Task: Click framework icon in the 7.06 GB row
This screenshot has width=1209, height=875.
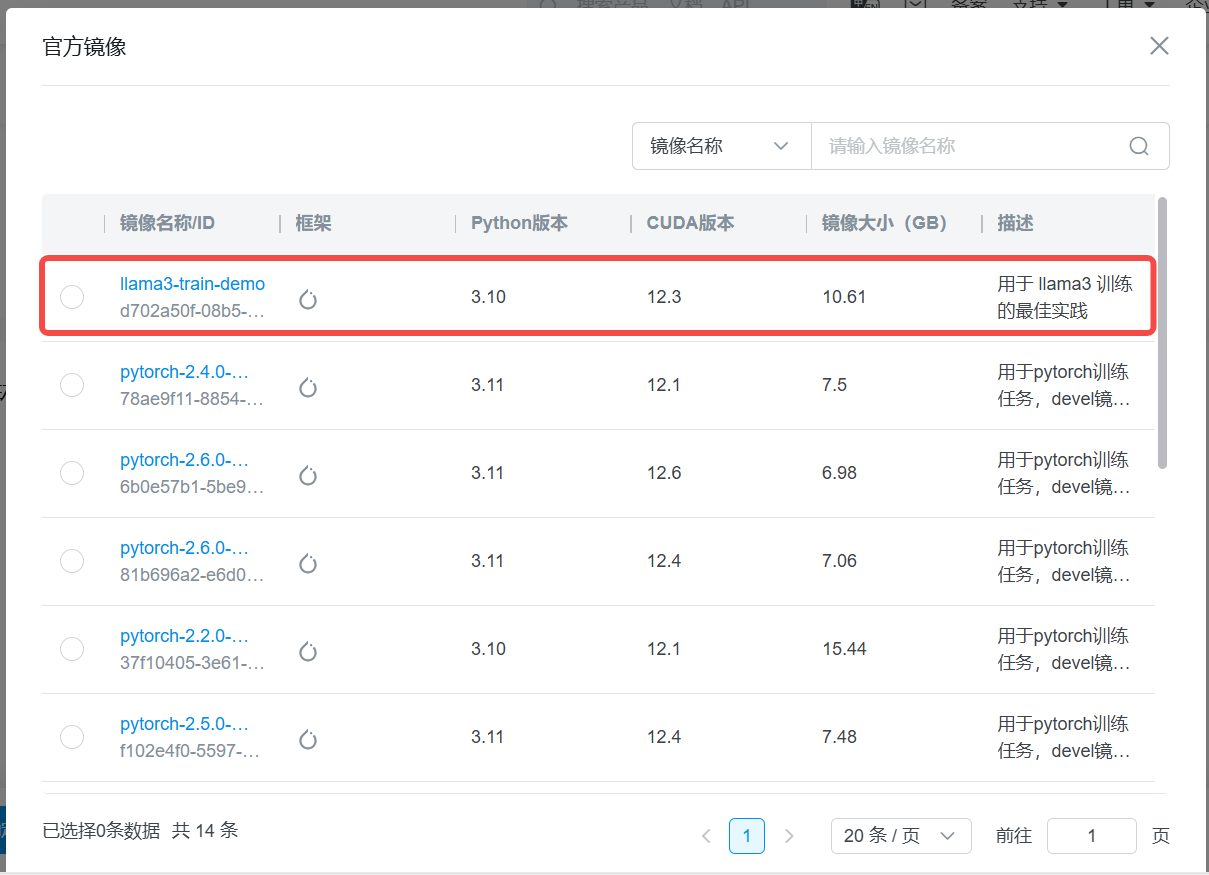Action: pyautogui.click(x=308, y=563)
